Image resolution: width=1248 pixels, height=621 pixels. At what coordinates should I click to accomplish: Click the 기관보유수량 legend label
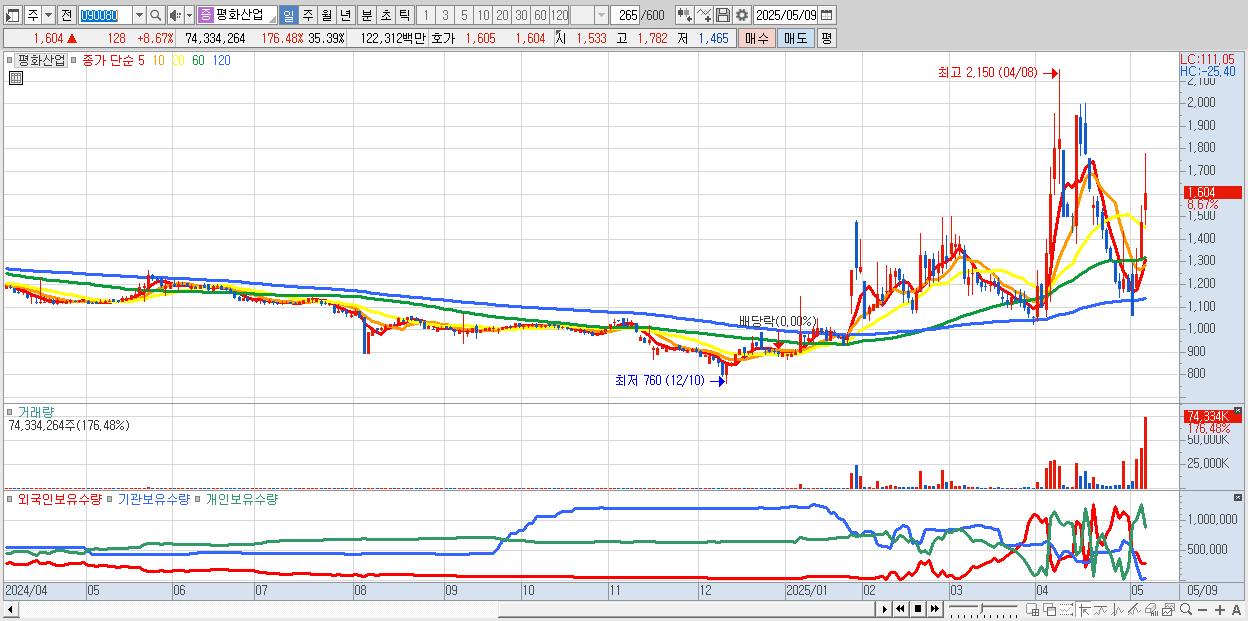[x=153, y=498]
